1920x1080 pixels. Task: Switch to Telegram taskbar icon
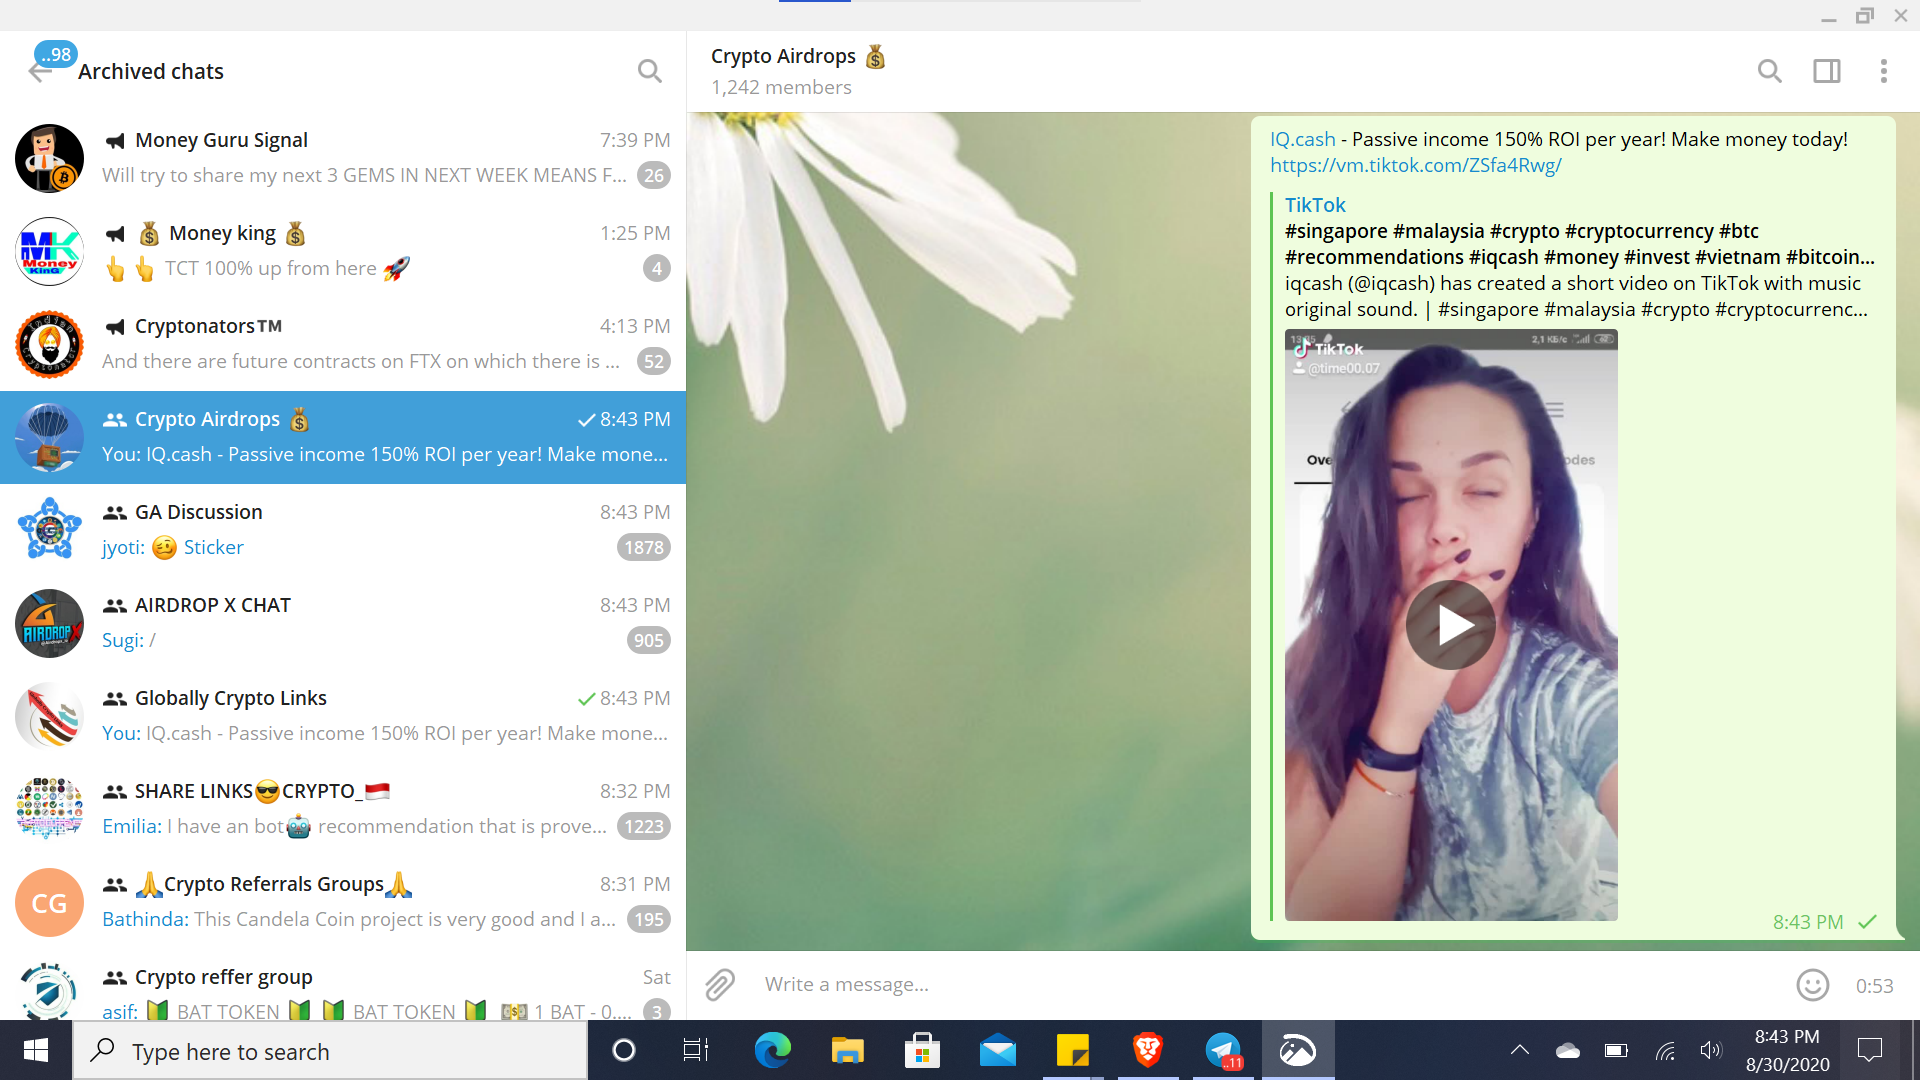point(1222,1050)
